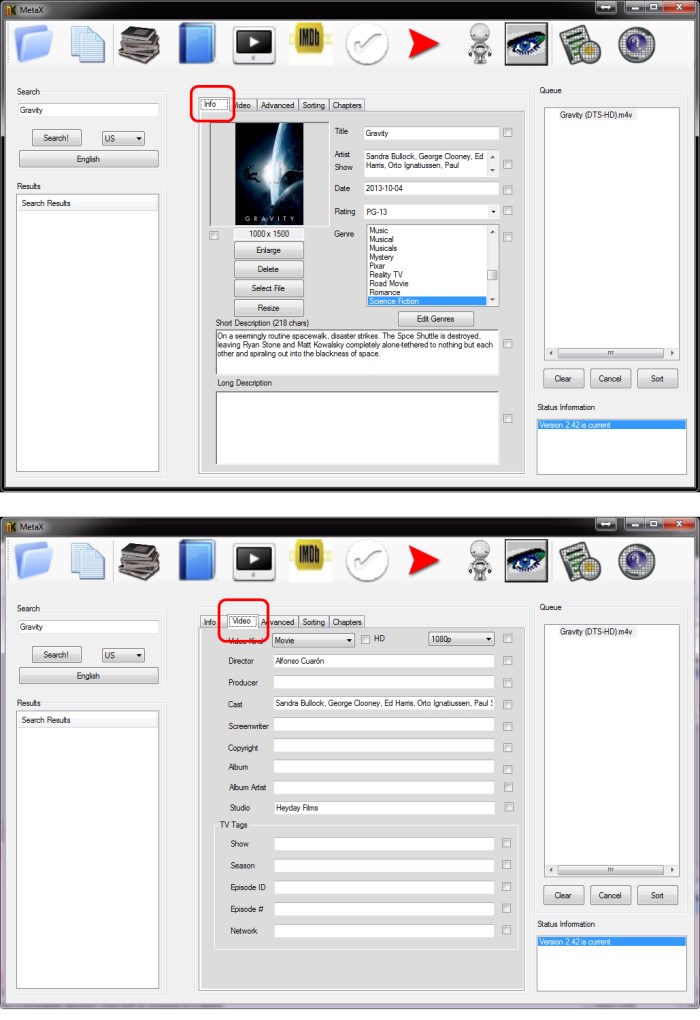Tick the checkbox beside the Rating dropdown

[507, 211]
